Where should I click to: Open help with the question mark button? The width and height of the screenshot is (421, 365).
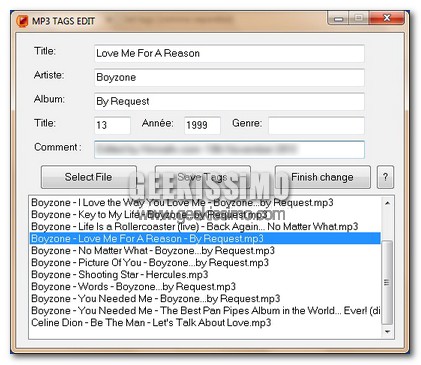tap(385, 177)
